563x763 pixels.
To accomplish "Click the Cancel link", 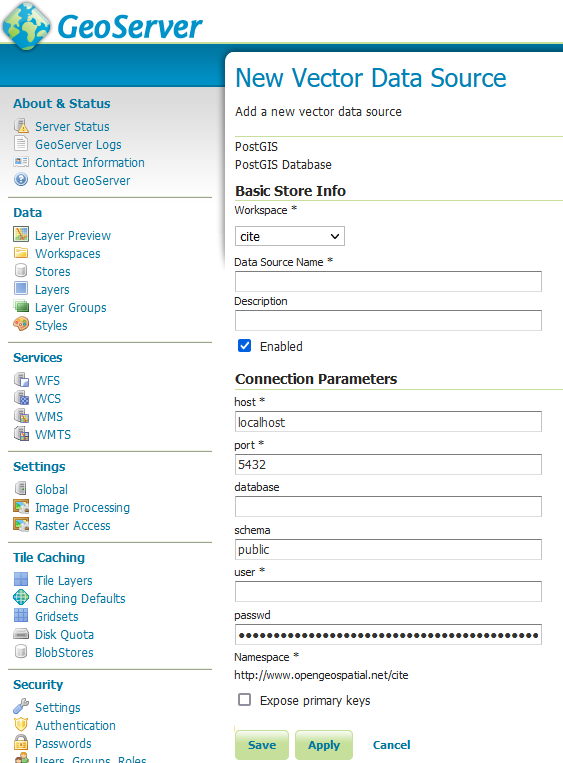I will pyautogui.click(x=391, y=745).
